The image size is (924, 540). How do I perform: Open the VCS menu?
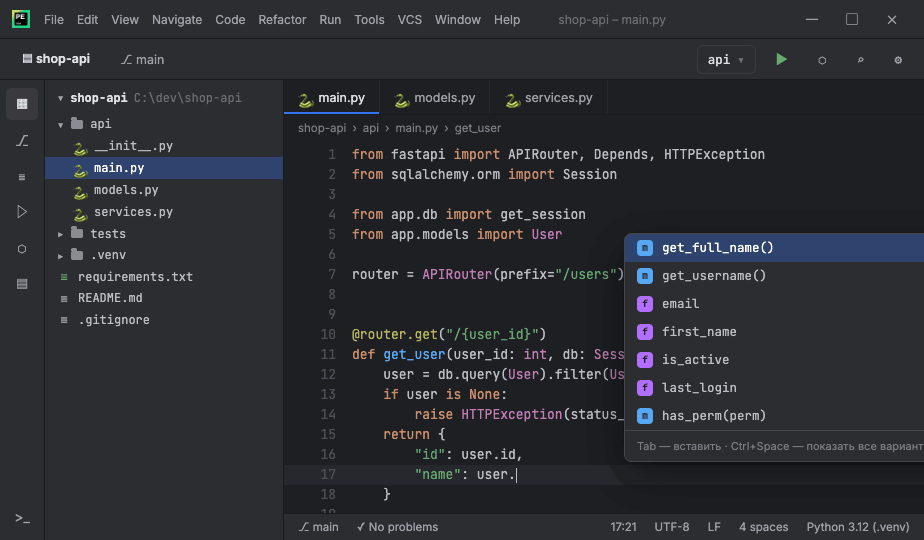(410, 19)
